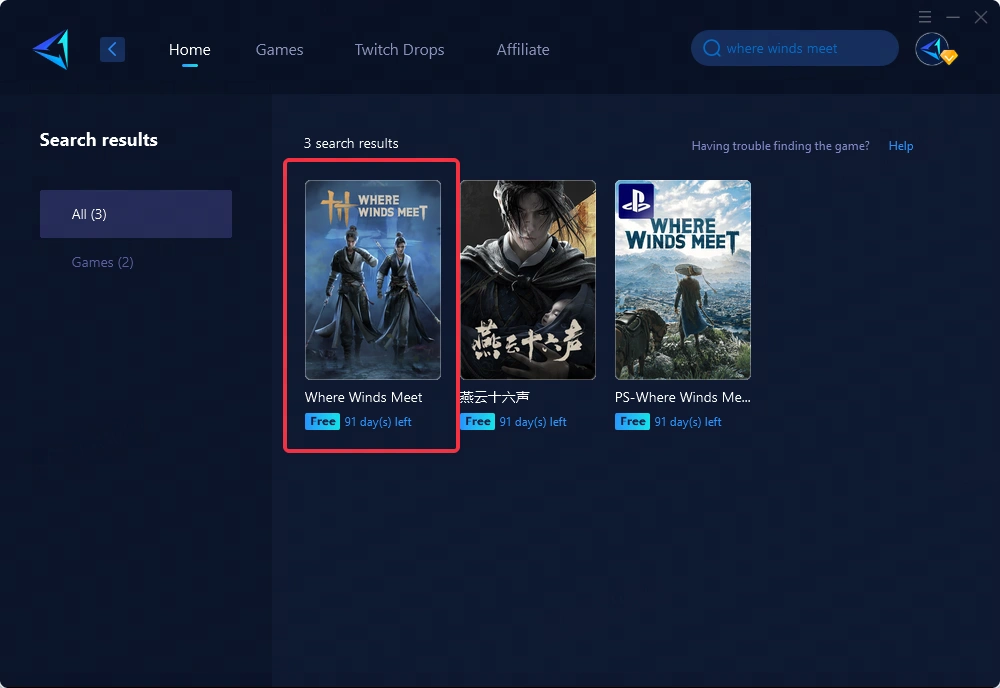
Task: Select the Where Winds Meet cover thumbnail
Action: tap(372, 280)
